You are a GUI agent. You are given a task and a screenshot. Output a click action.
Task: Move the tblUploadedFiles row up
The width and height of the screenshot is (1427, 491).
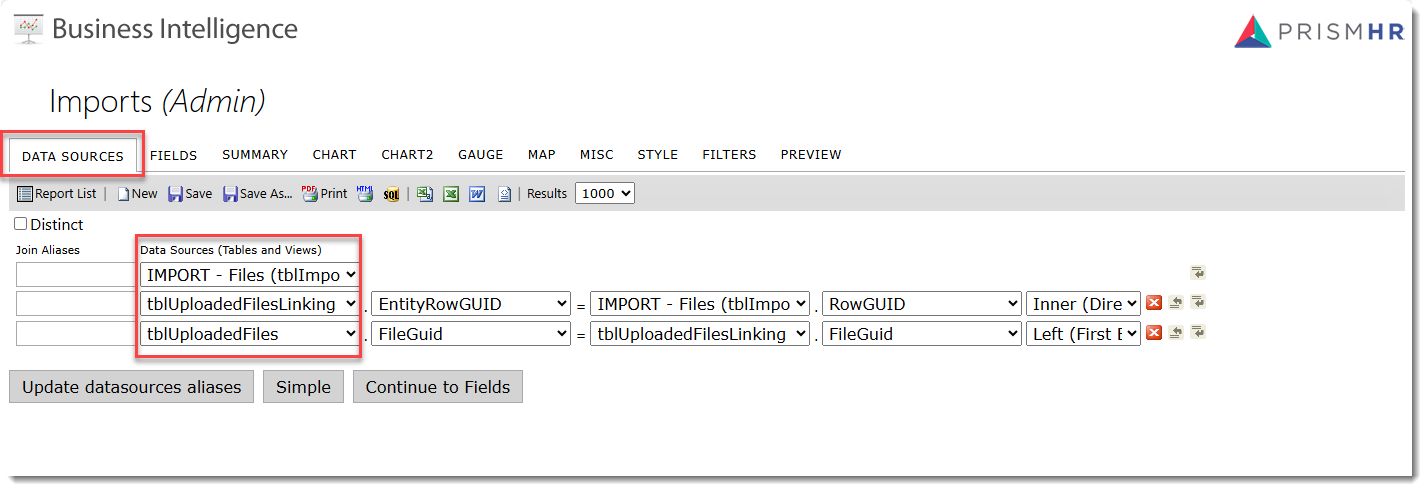[x=1176, y=333]
